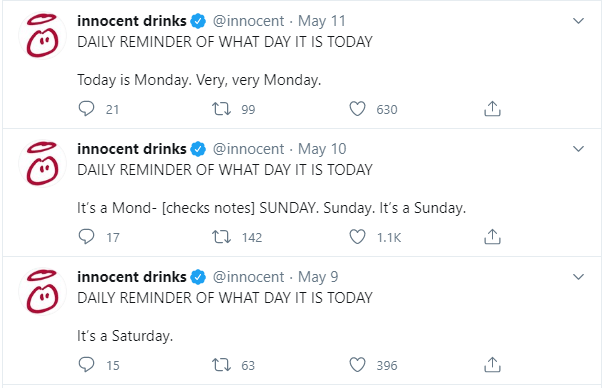Retweet the May 10 Sunday tweet
Image resolution: width=607 pixels, height=388 pixels.
click(x=221, y=237)
